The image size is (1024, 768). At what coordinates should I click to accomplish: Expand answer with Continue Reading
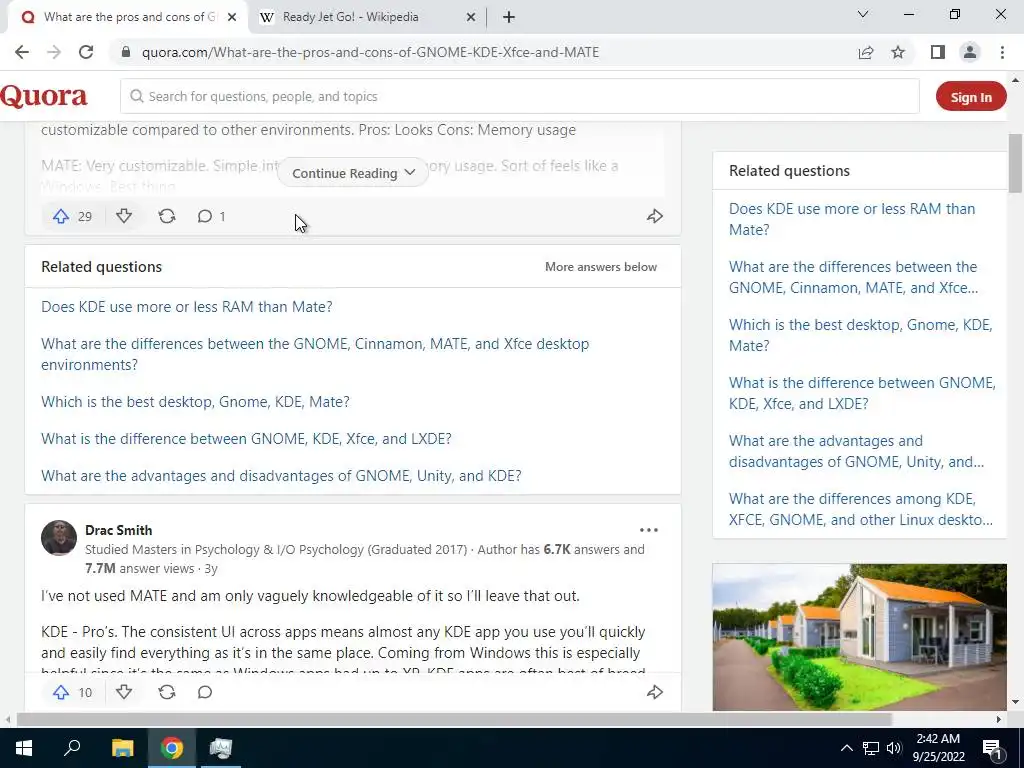(x=353, y=173)
